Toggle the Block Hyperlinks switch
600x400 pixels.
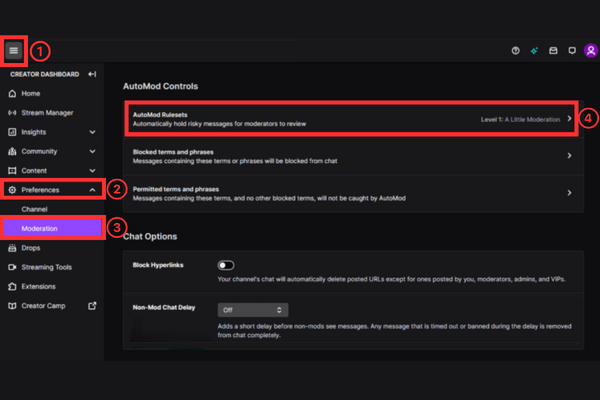[226, 265]
